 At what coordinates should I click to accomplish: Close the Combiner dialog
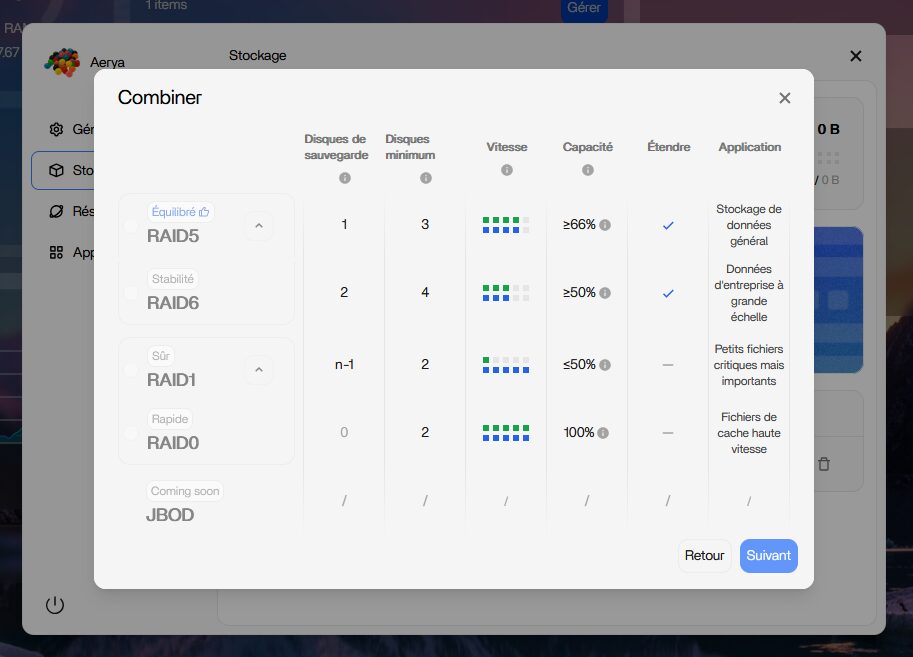(785, 98)
